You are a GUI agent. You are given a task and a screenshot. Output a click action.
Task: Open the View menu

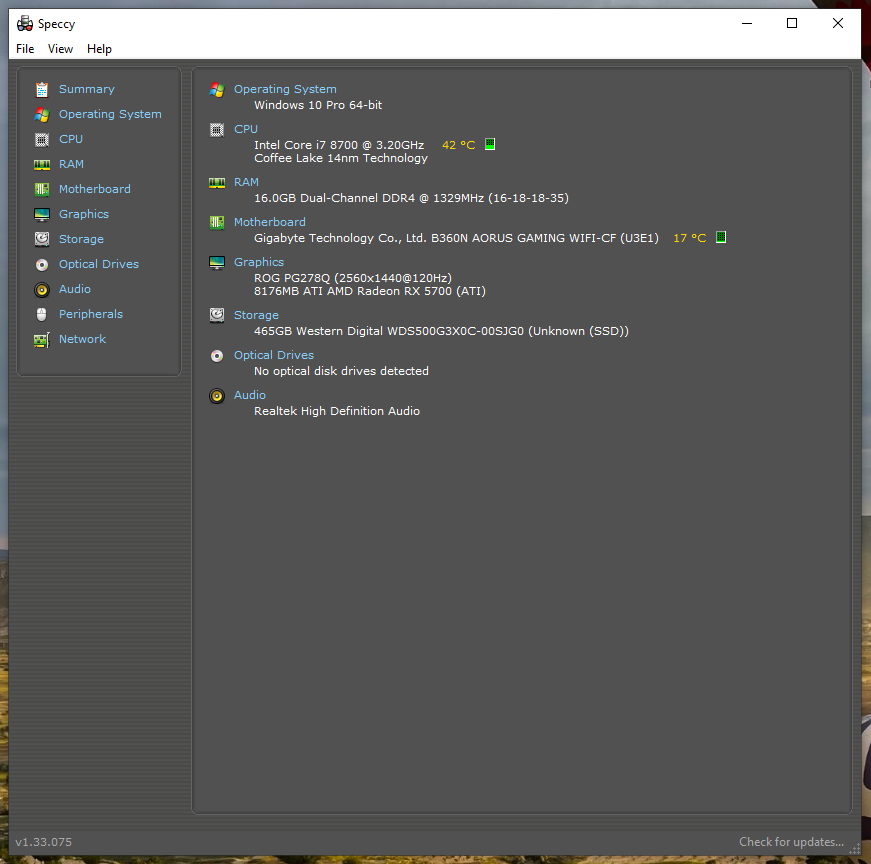pos(60,49)
